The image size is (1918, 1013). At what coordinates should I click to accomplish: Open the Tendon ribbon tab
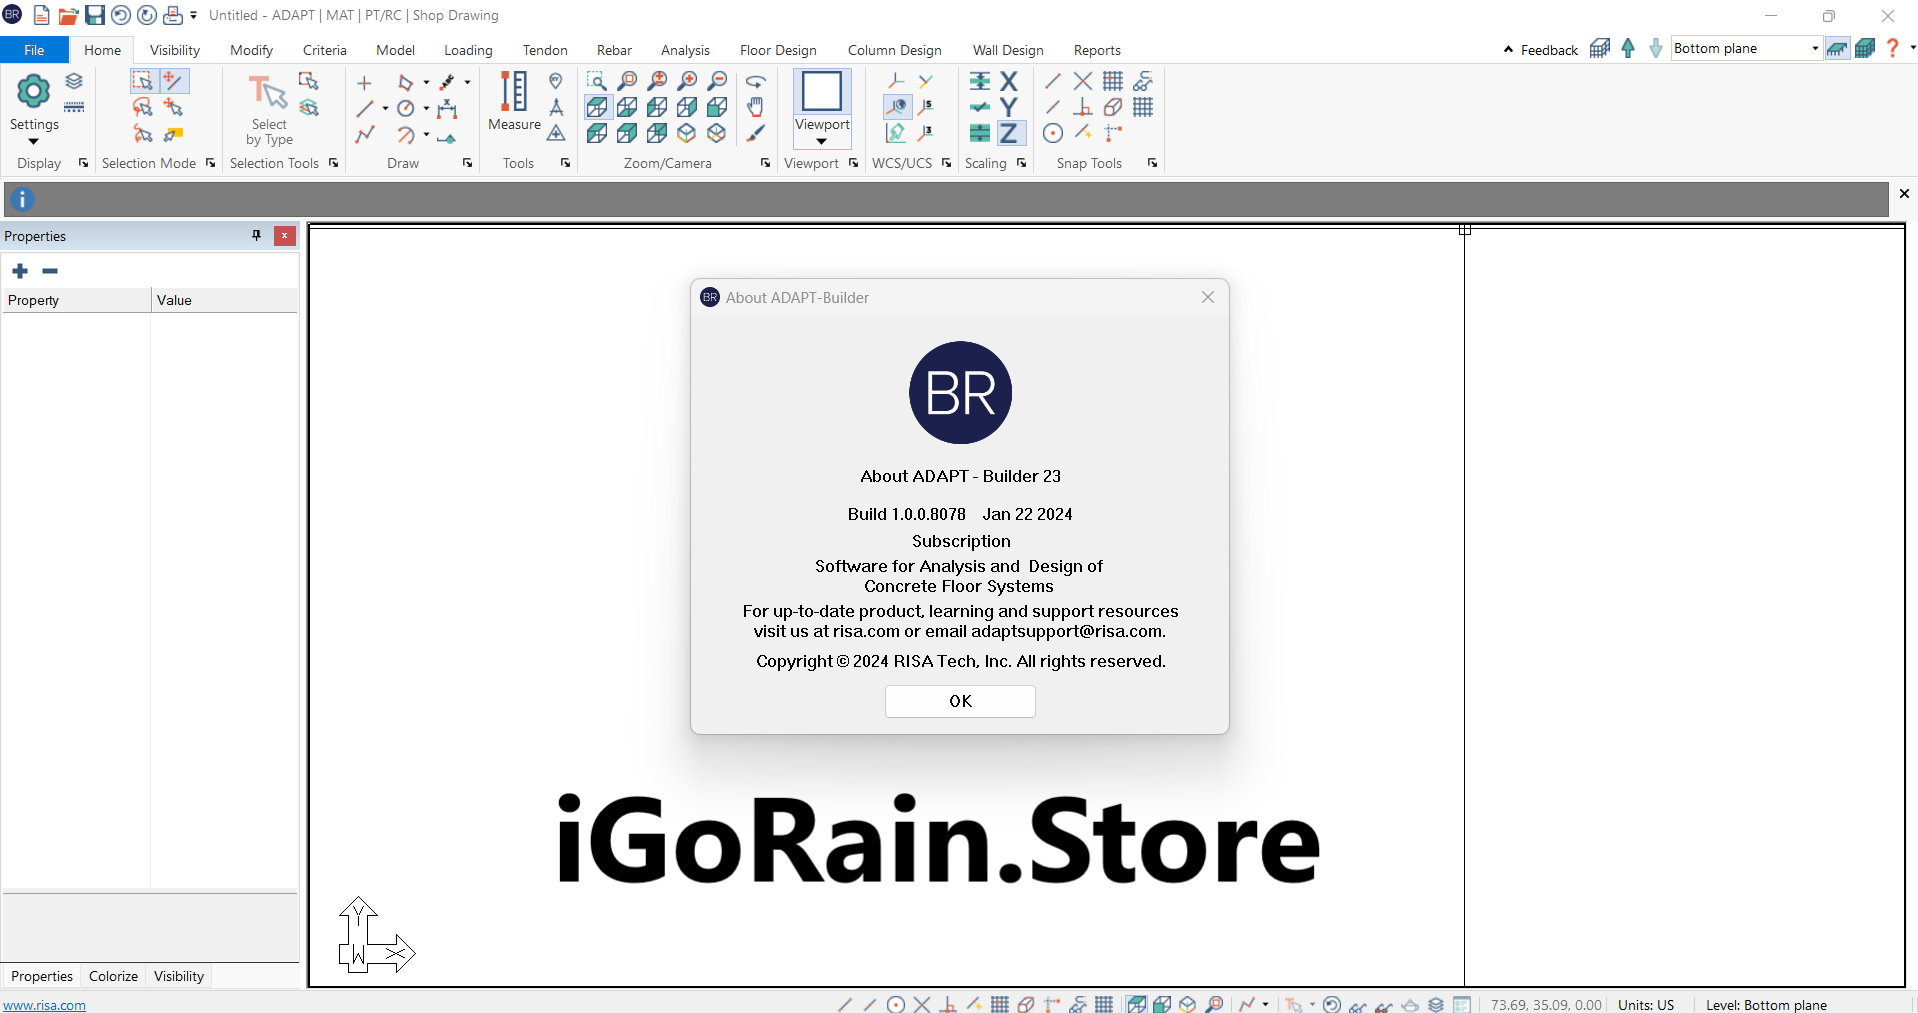pyautogui.click(x=544, y=50)
